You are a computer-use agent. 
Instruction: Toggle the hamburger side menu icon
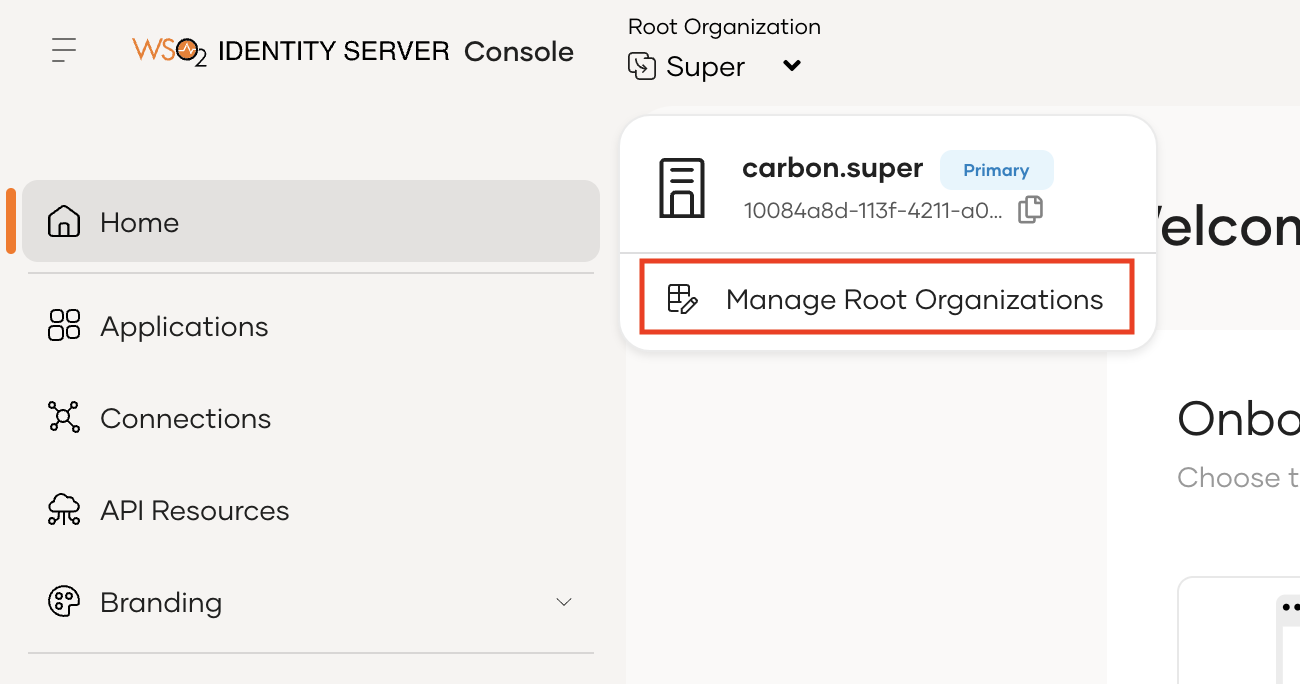[x=64, y=50]
